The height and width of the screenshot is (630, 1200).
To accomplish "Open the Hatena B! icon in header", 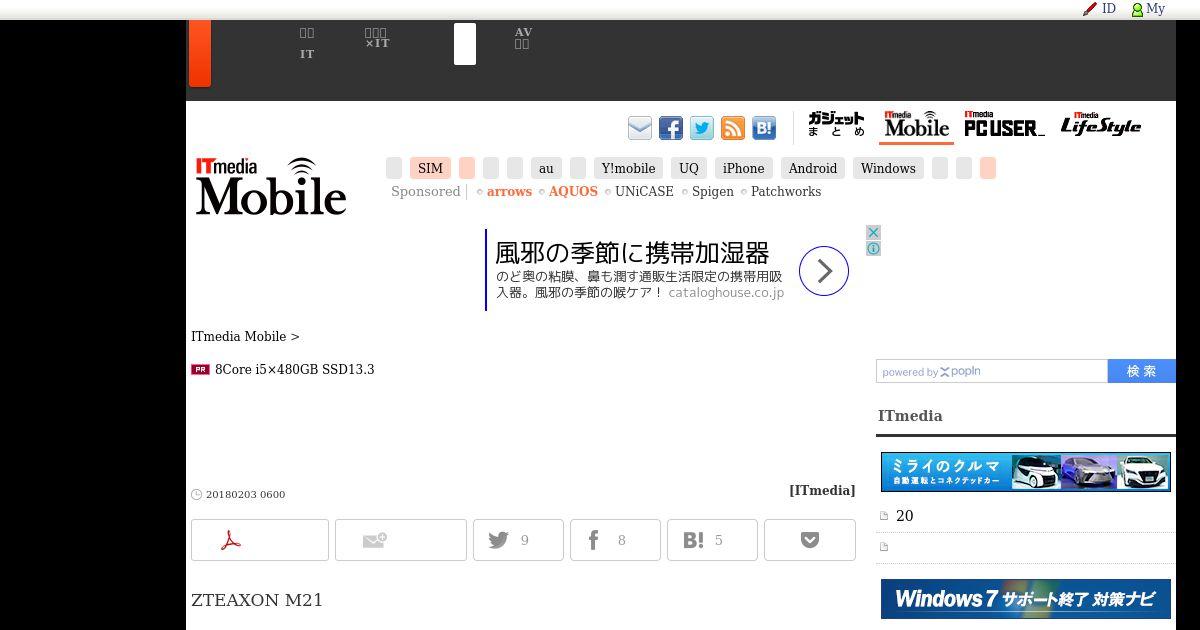I will [764, 128].
